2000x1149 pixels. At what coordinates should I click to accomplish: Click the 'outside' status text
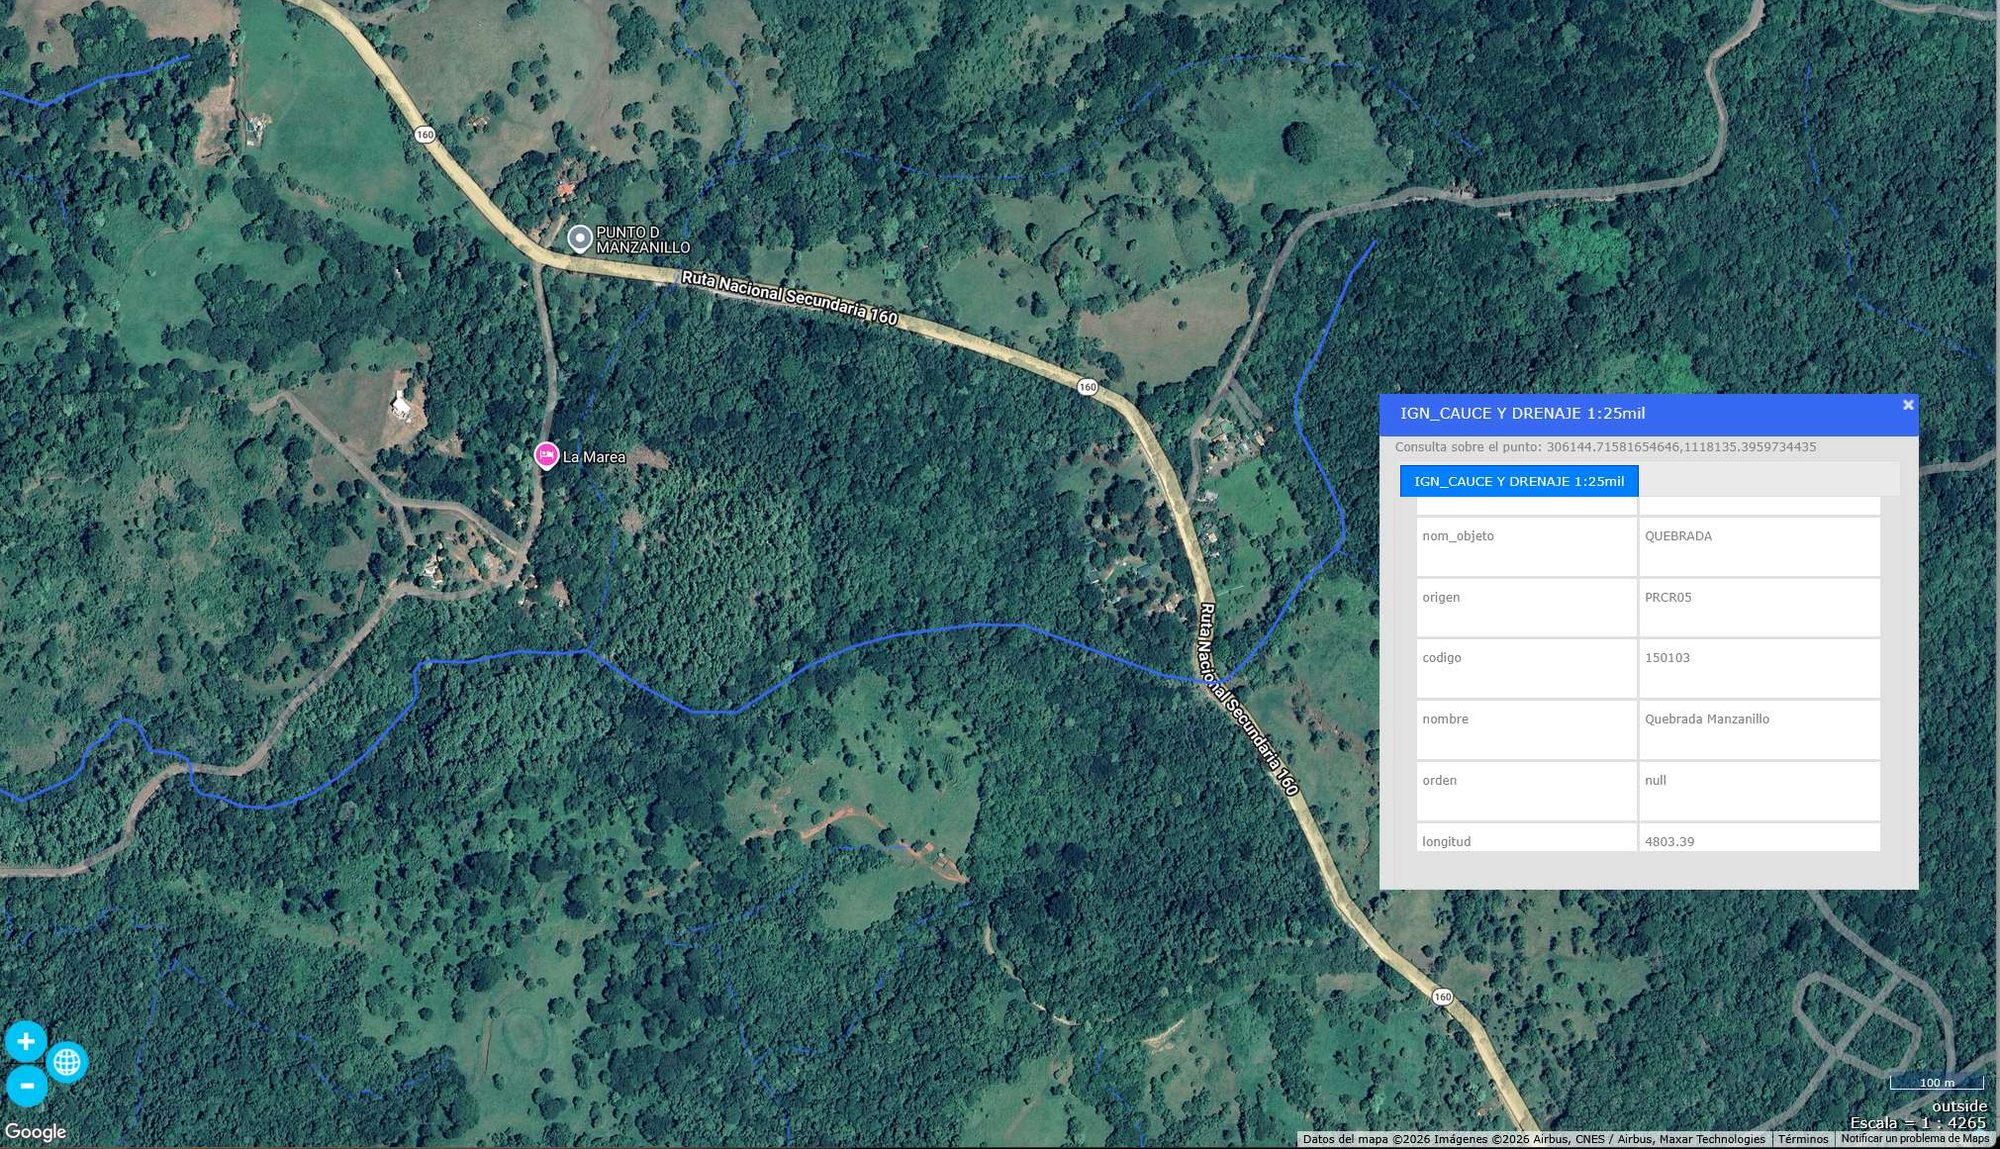pyautogui.click(x=1959, y=1106)
